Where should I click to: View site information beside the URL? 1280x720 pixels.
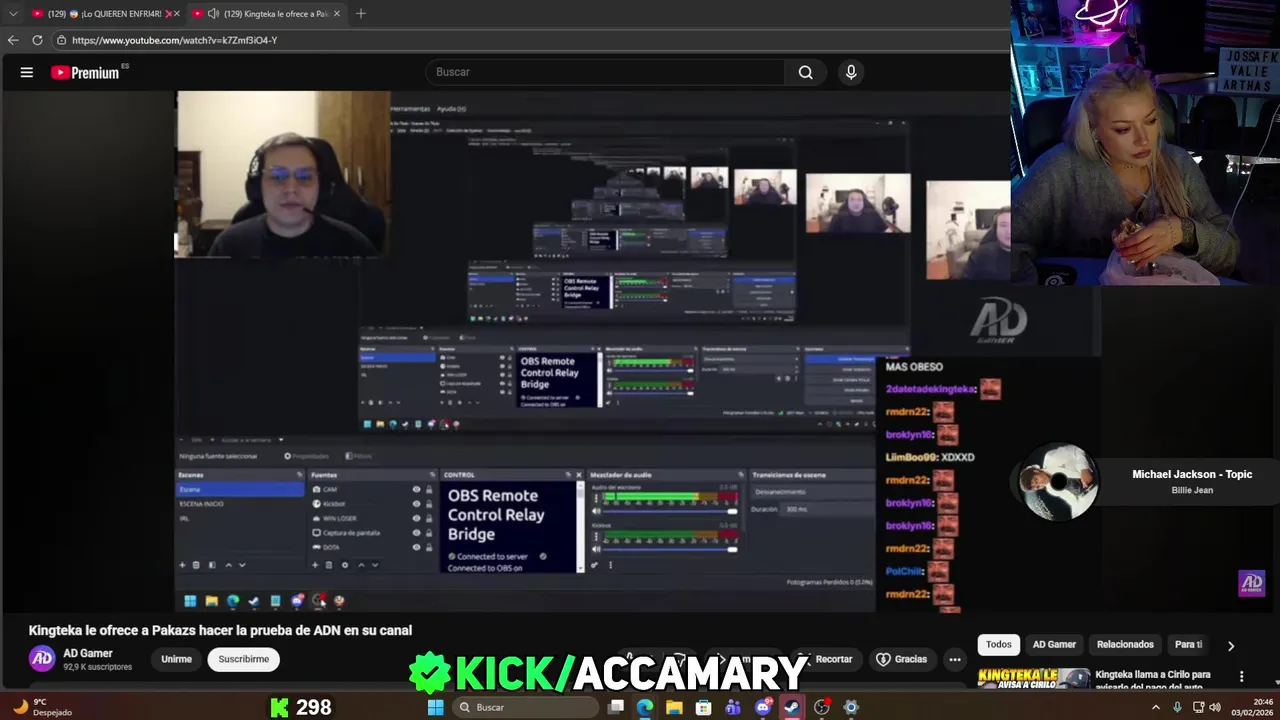pos(61,40)
